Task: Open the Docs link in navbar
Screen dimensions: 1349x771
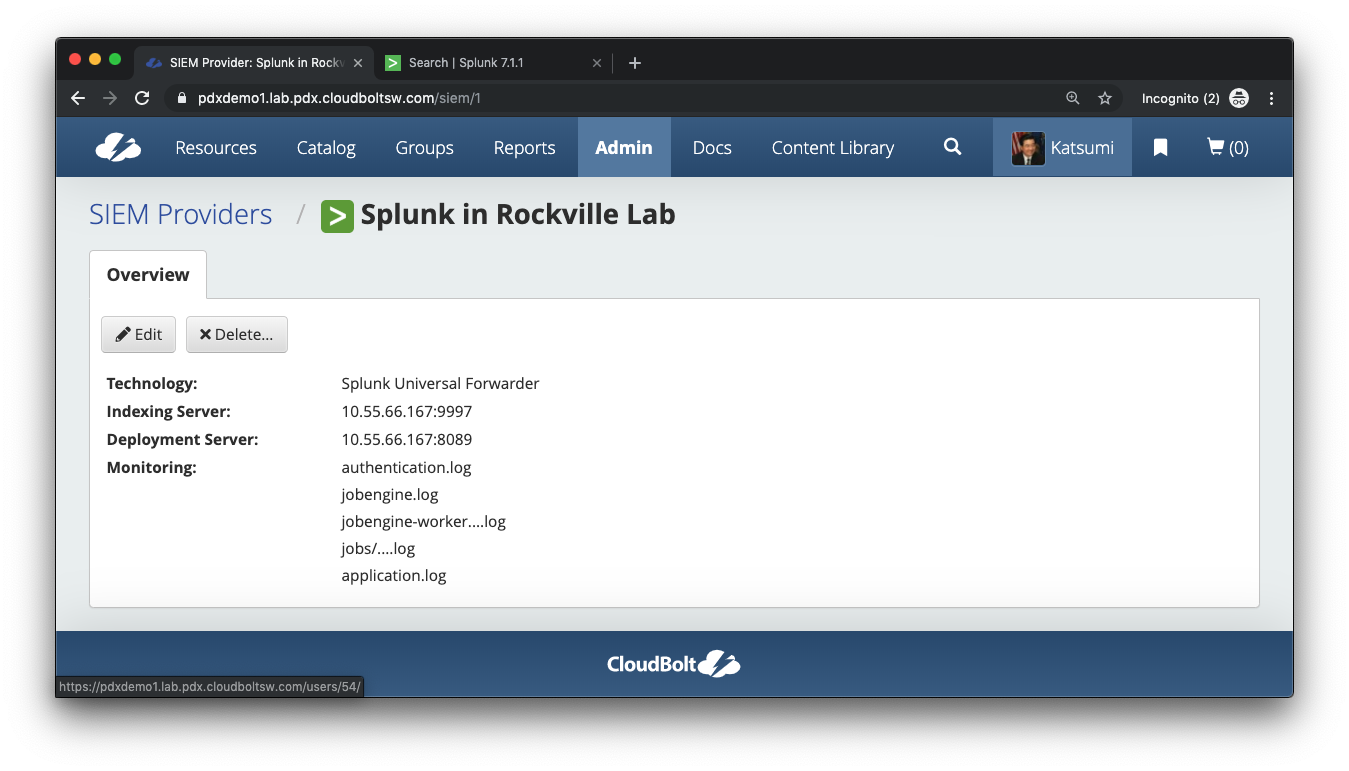Action: [x=712, y=147]
